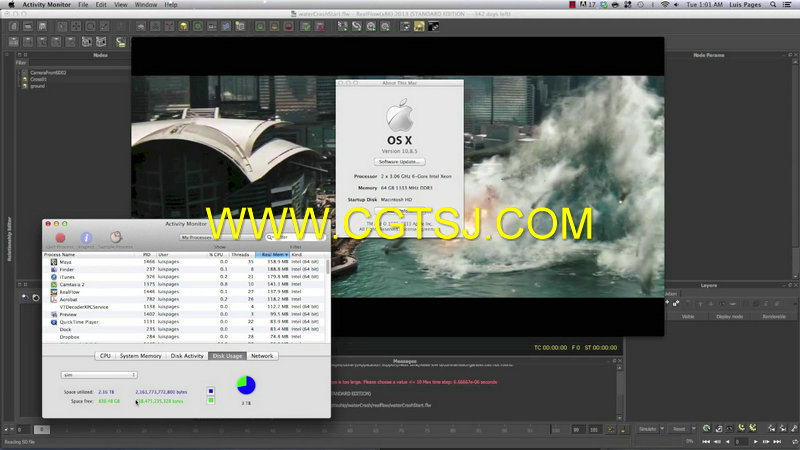Image resolution: width=800 pixels, height=450 pixels.
Task: Click the Filter search field in Activity Monitor
Action: pyautogui.click(x=296, y=237)
